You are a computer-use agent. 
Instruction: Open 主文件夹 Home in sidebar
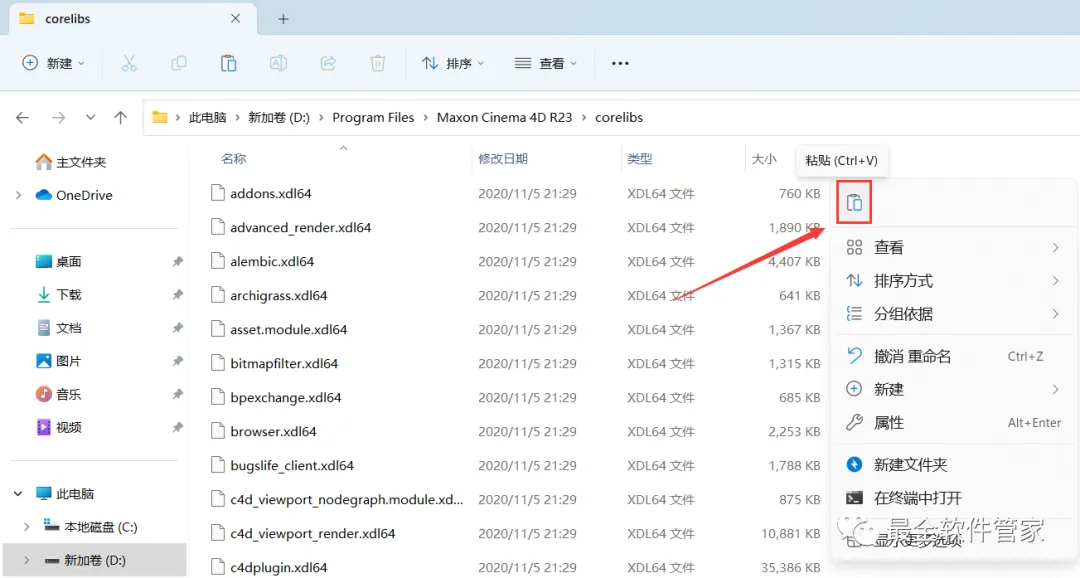pos(71,162)
